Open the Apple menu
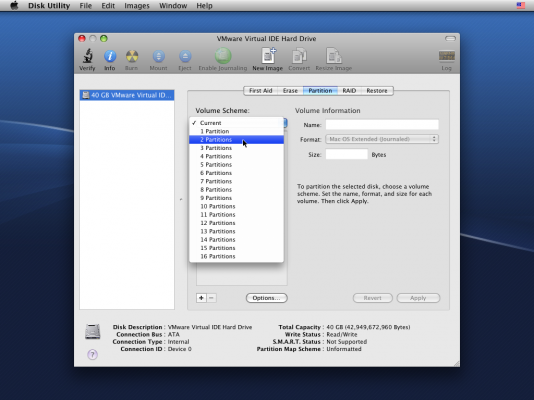 (x=14, y=5)
